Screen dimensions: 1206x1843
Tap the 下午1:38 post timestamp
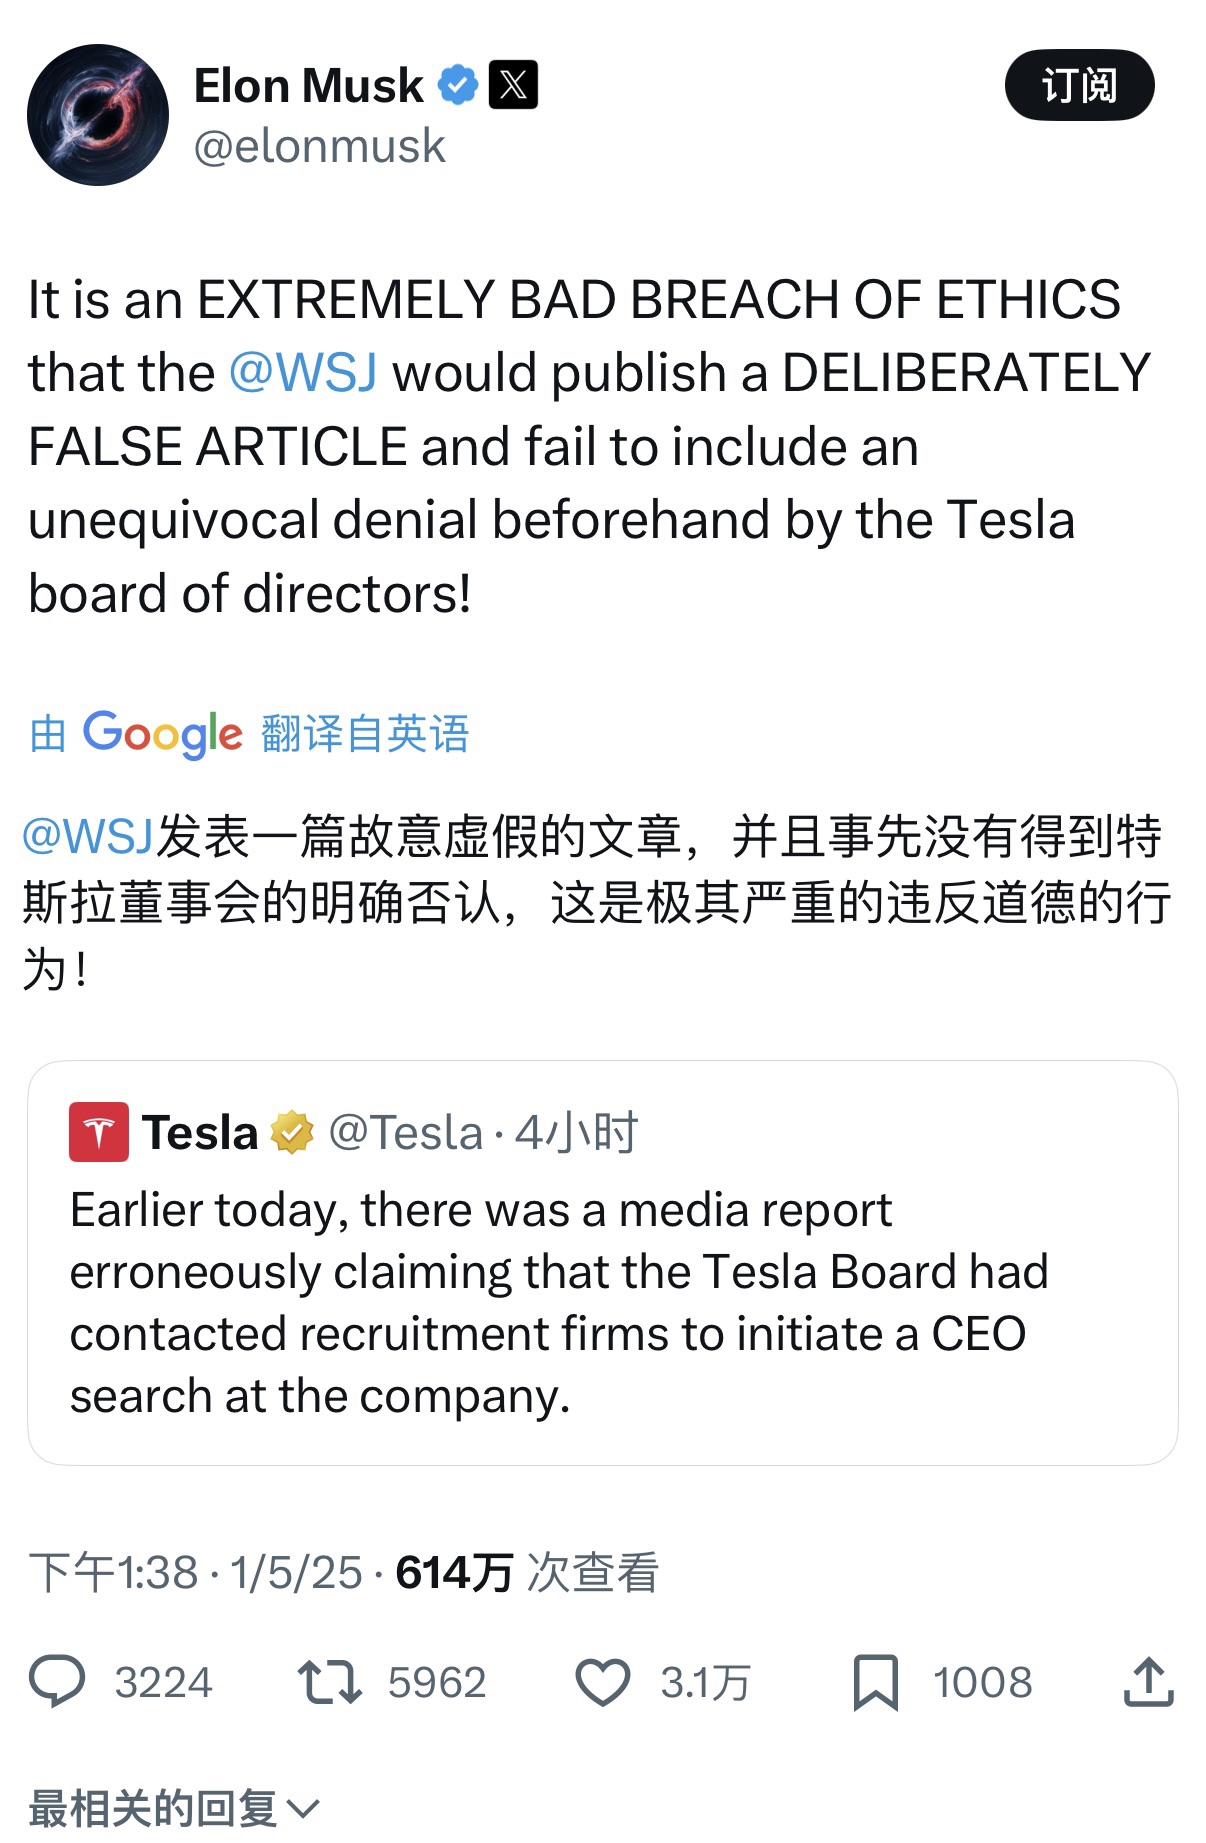[113, 1572]
